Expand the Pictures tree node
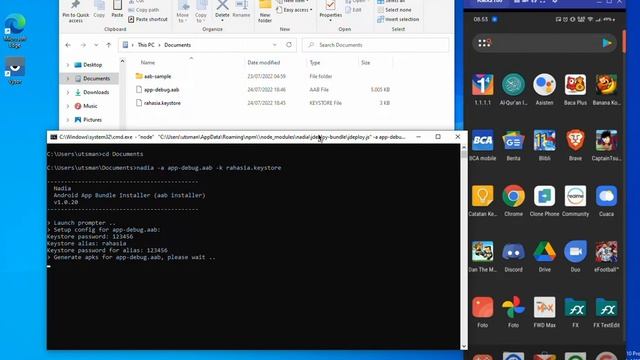The image size is (640, 360). point(68,120)
